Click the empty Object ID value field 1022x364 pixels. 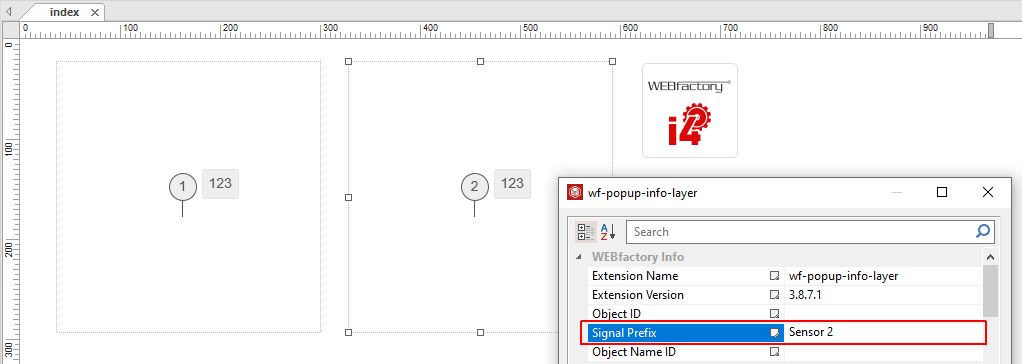tap(884, 314)
